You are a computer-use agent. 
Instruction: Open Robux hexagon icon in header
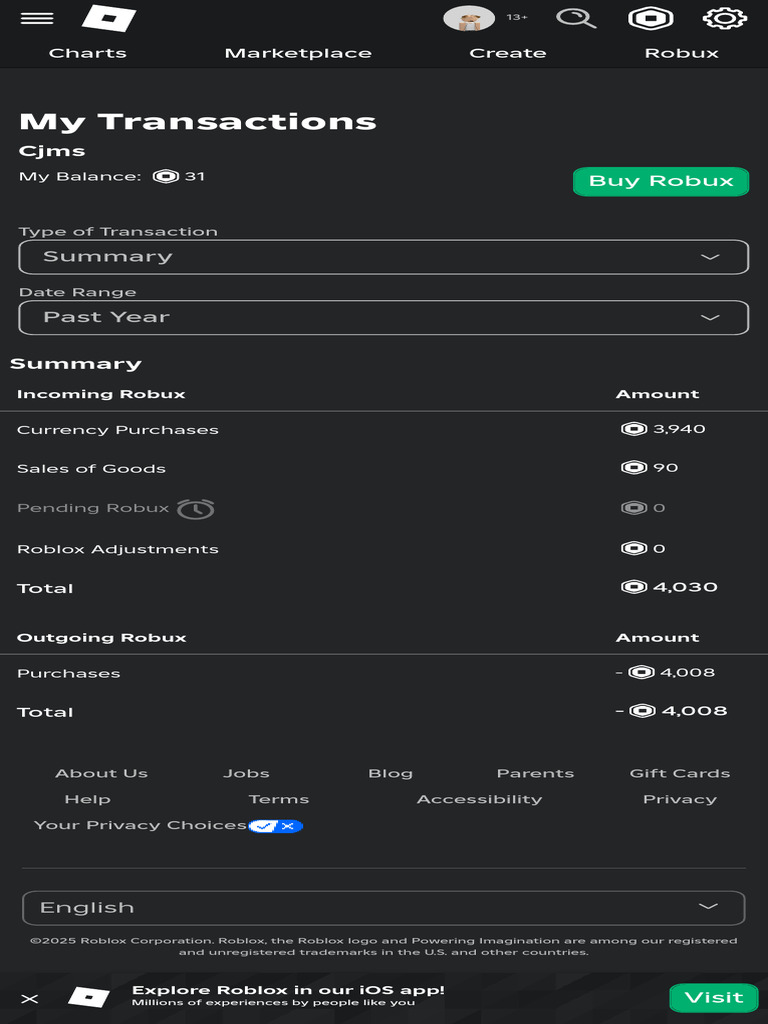(650, 18)
